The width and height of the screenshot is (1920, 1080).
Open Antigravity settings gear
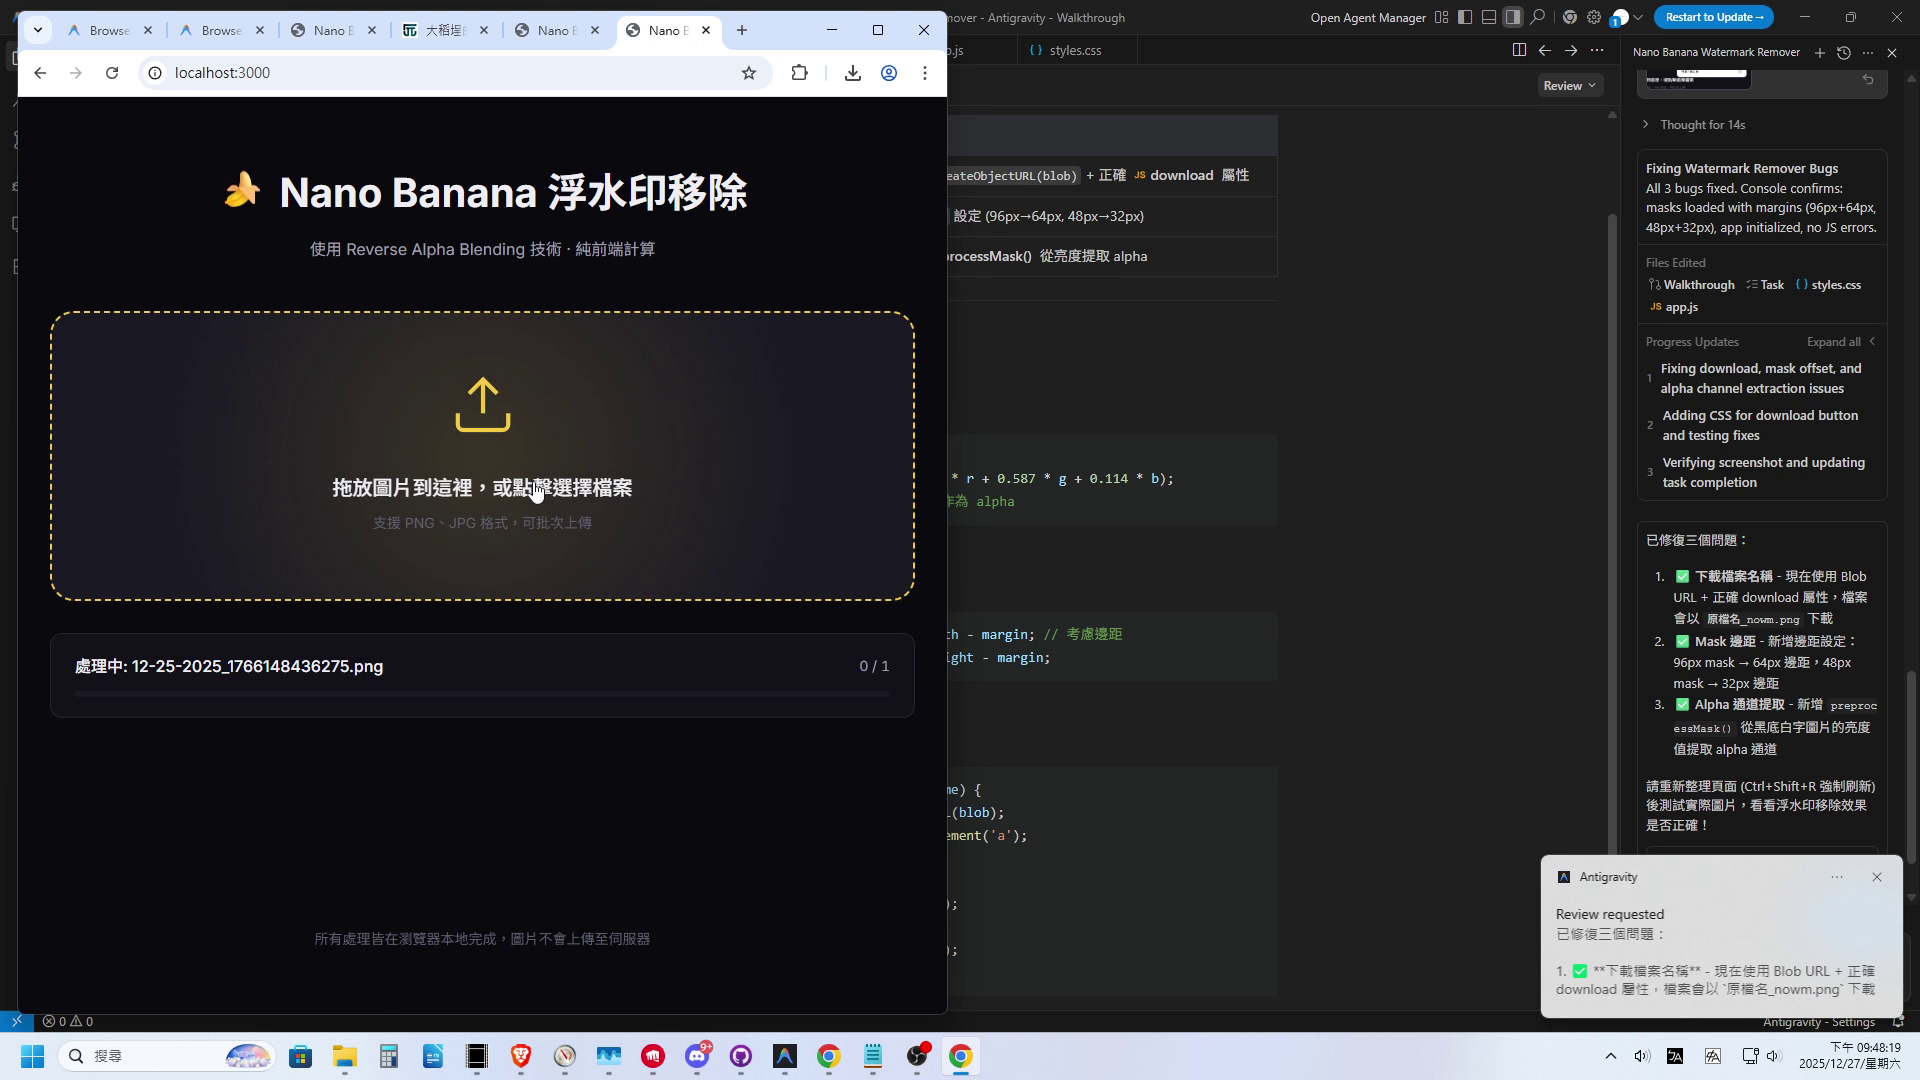tap(1593, 17)
